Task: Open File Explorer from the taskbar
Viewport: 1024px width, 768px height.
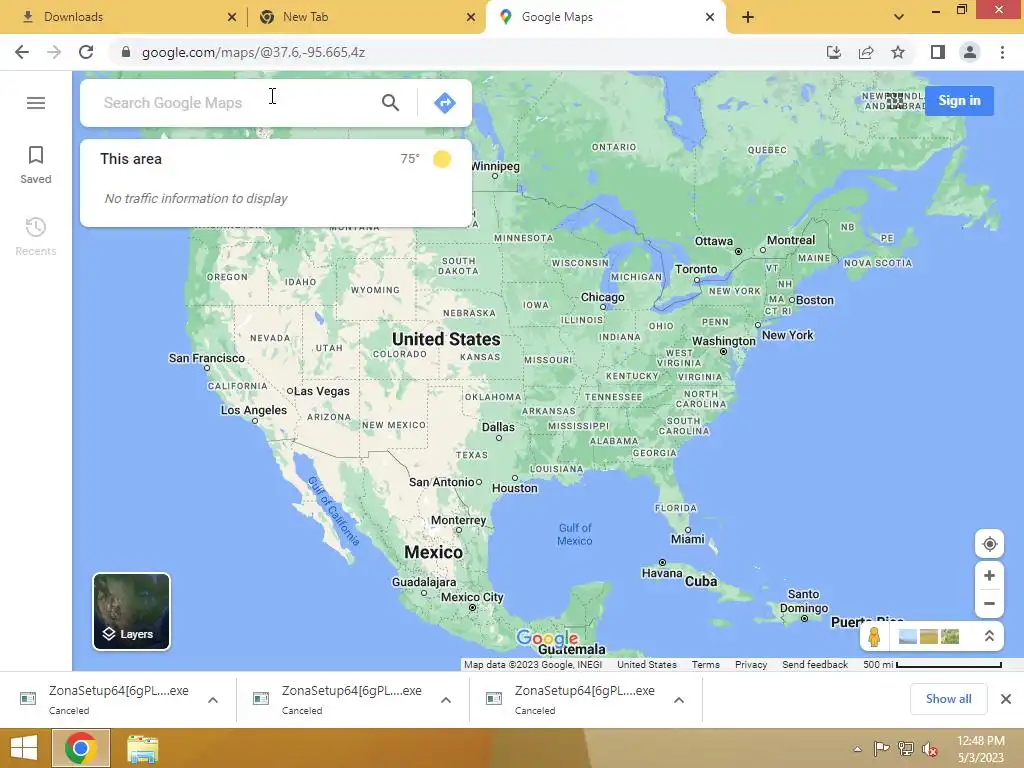Action: click(142, 749)
